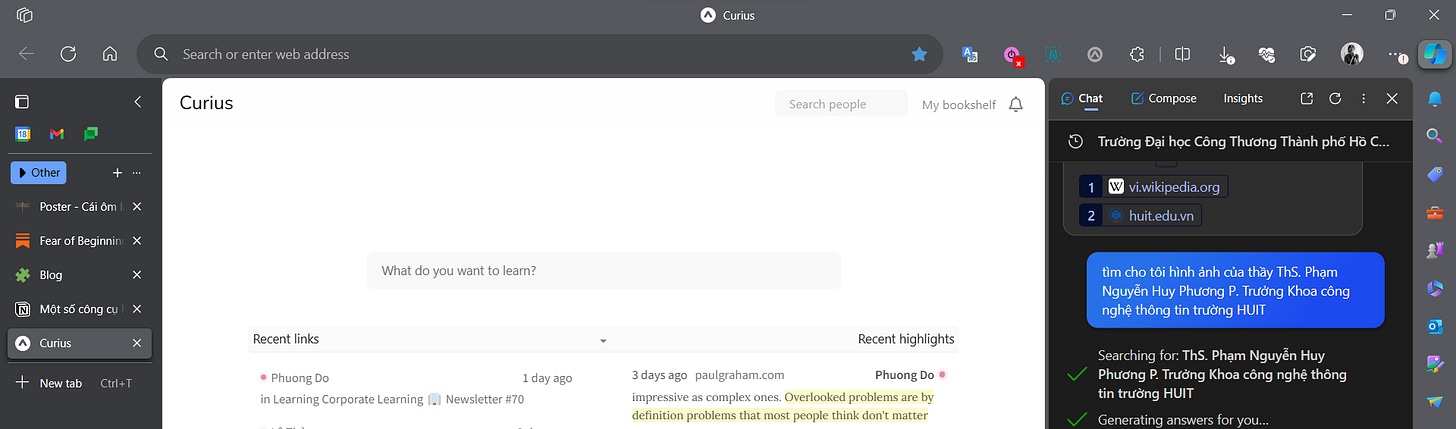The image size is (1456, 429).
Task: Collapse the Other tab group
Action: [38, 172]
